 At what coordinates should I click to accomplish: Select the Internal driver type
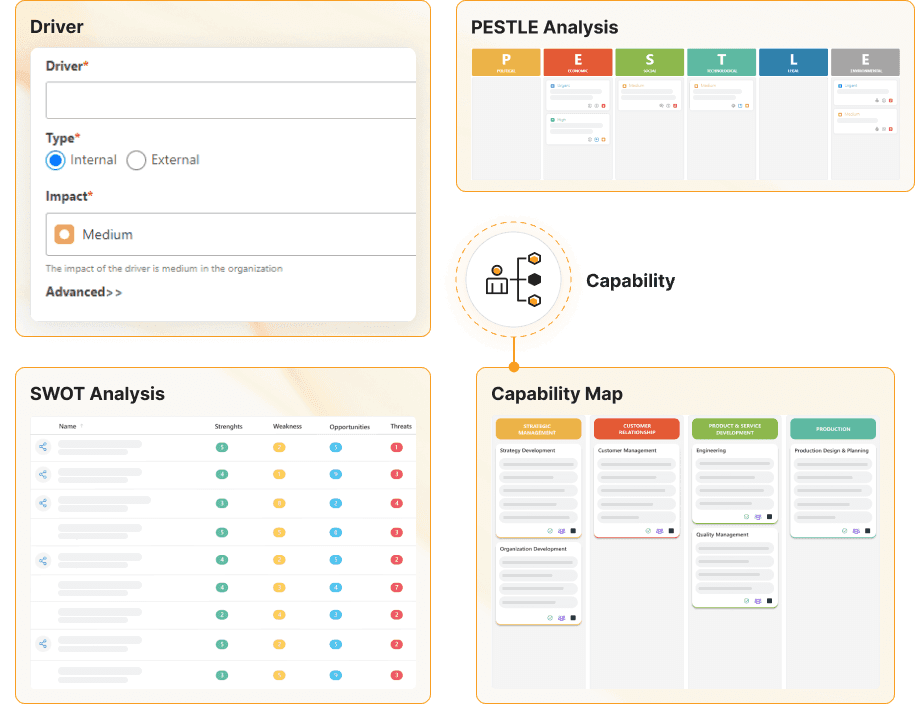[x=56, y=160]
